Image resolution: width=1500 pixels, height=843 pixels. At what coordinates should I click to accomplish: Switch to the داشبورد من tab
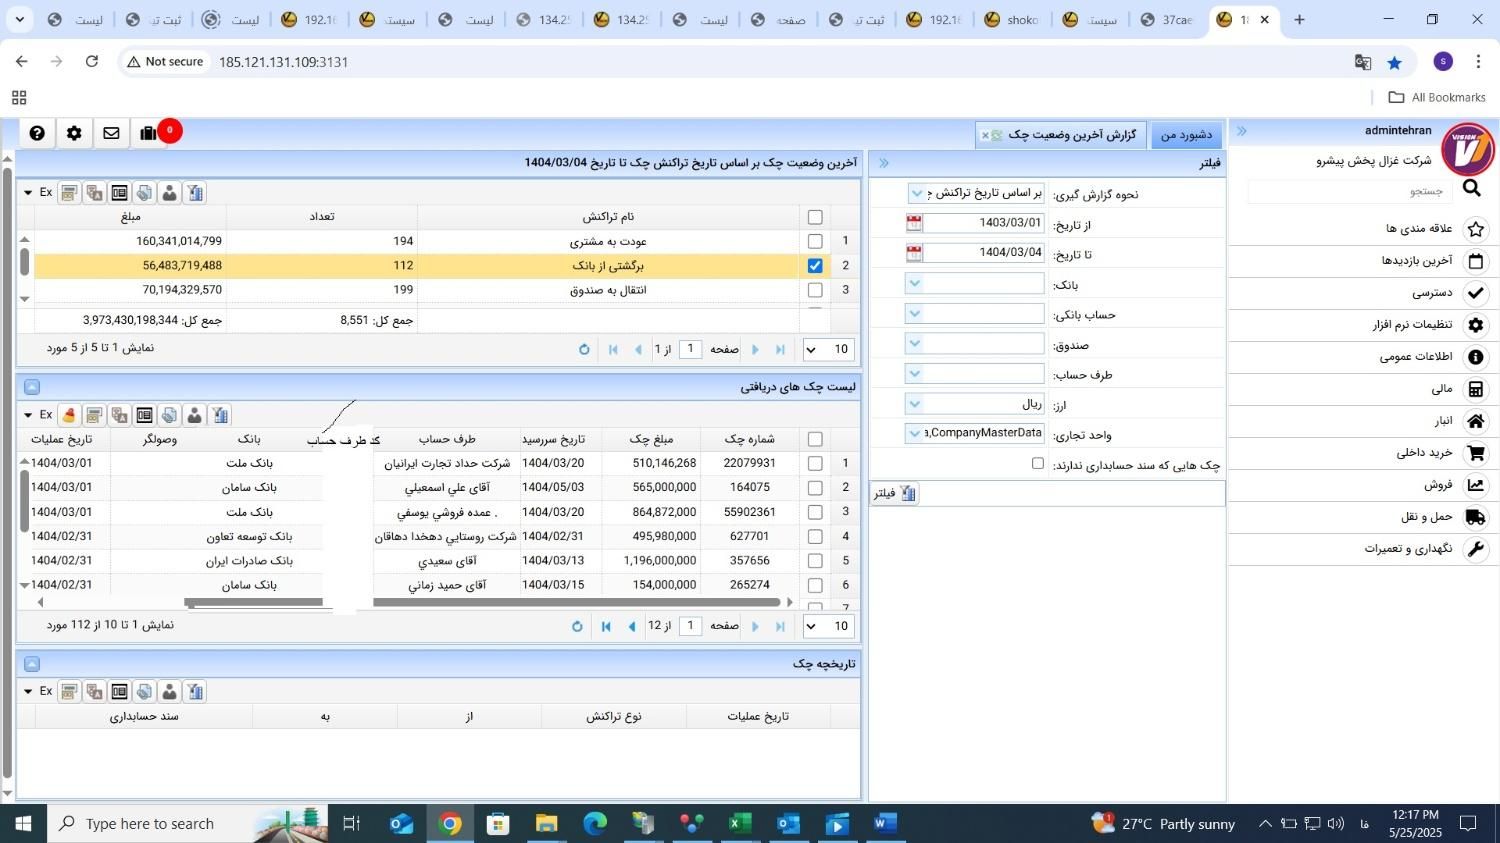pyautogui.click(x=1185, y=133)
